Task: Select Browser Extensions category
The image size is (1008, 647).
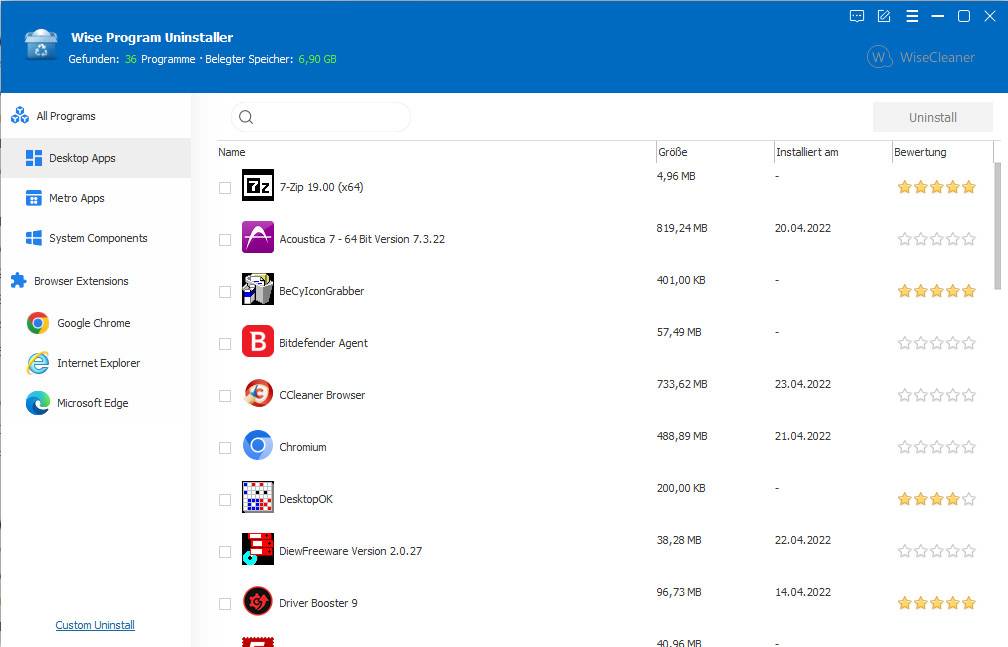Action: [96, 281]
